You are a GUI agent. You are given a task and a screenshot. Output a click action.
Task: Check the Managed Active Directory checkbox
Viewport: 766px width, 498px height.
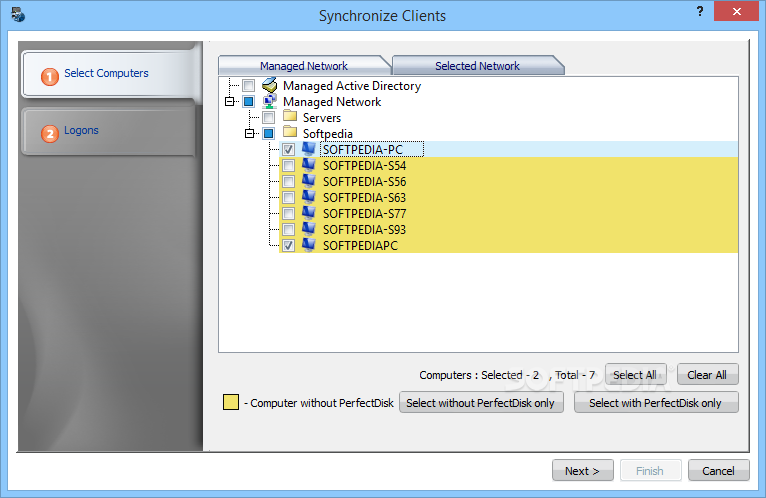(249, 86)
